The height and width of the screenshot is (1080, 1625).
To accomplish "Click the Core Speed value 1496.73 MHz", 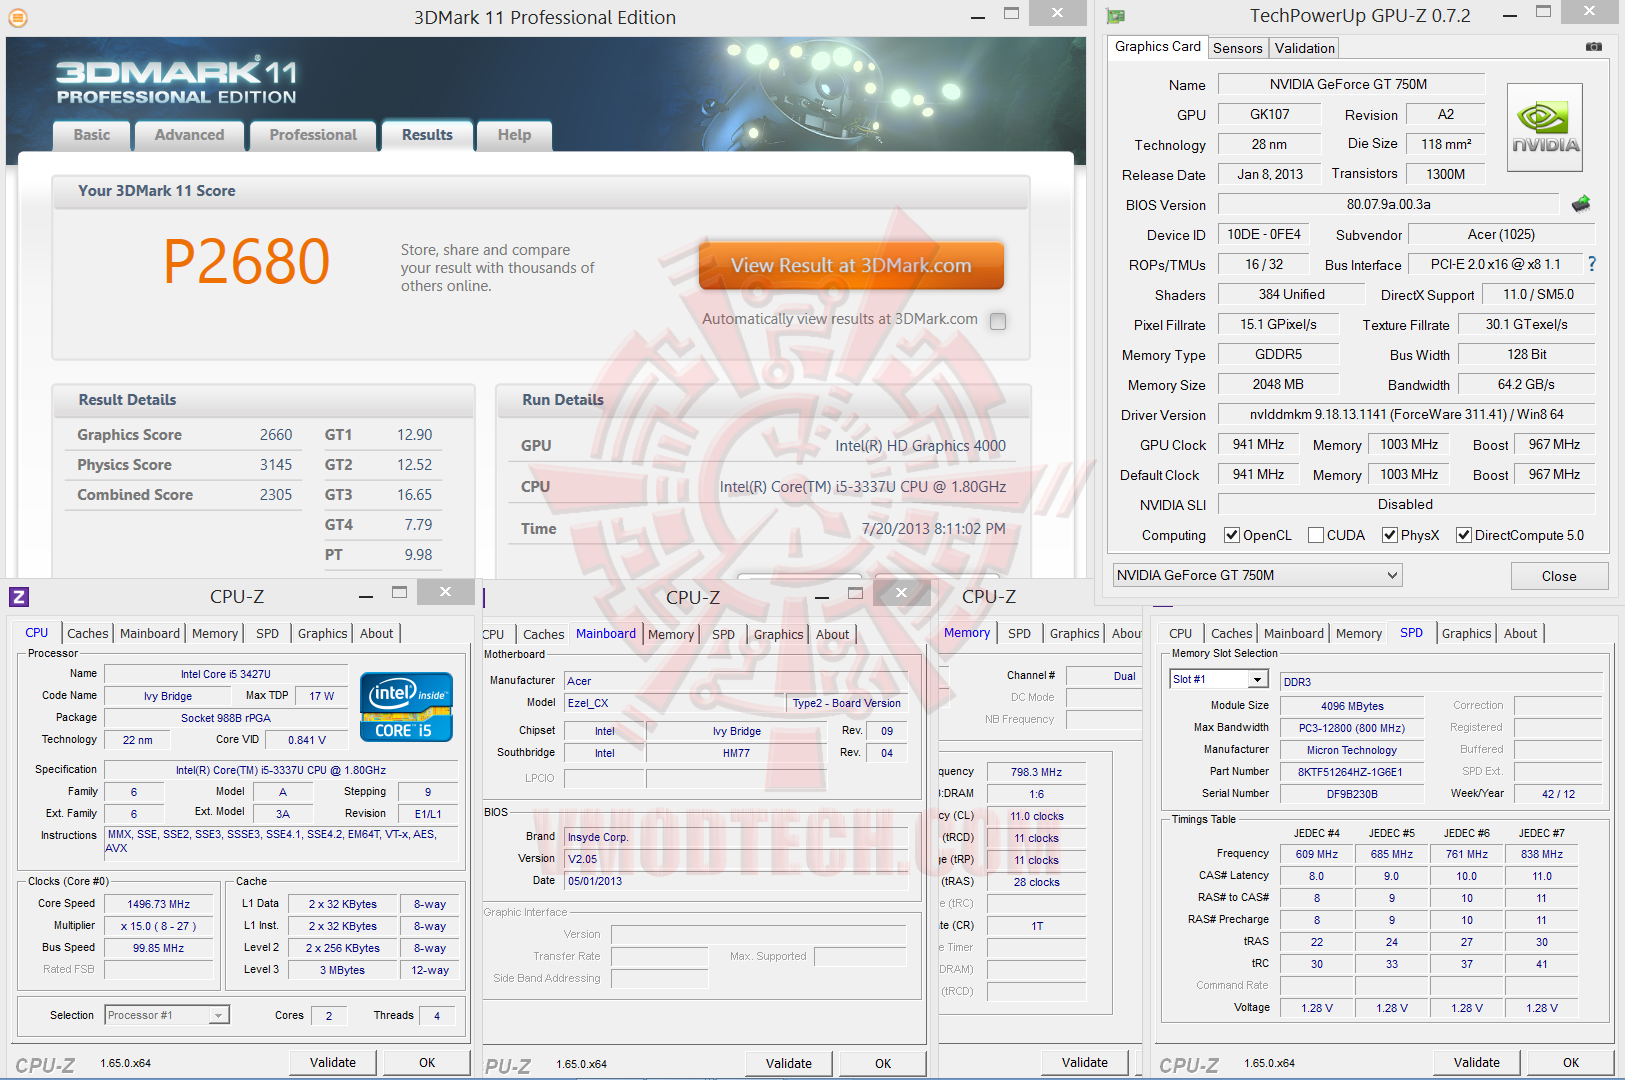I will (x=158, y=904).
